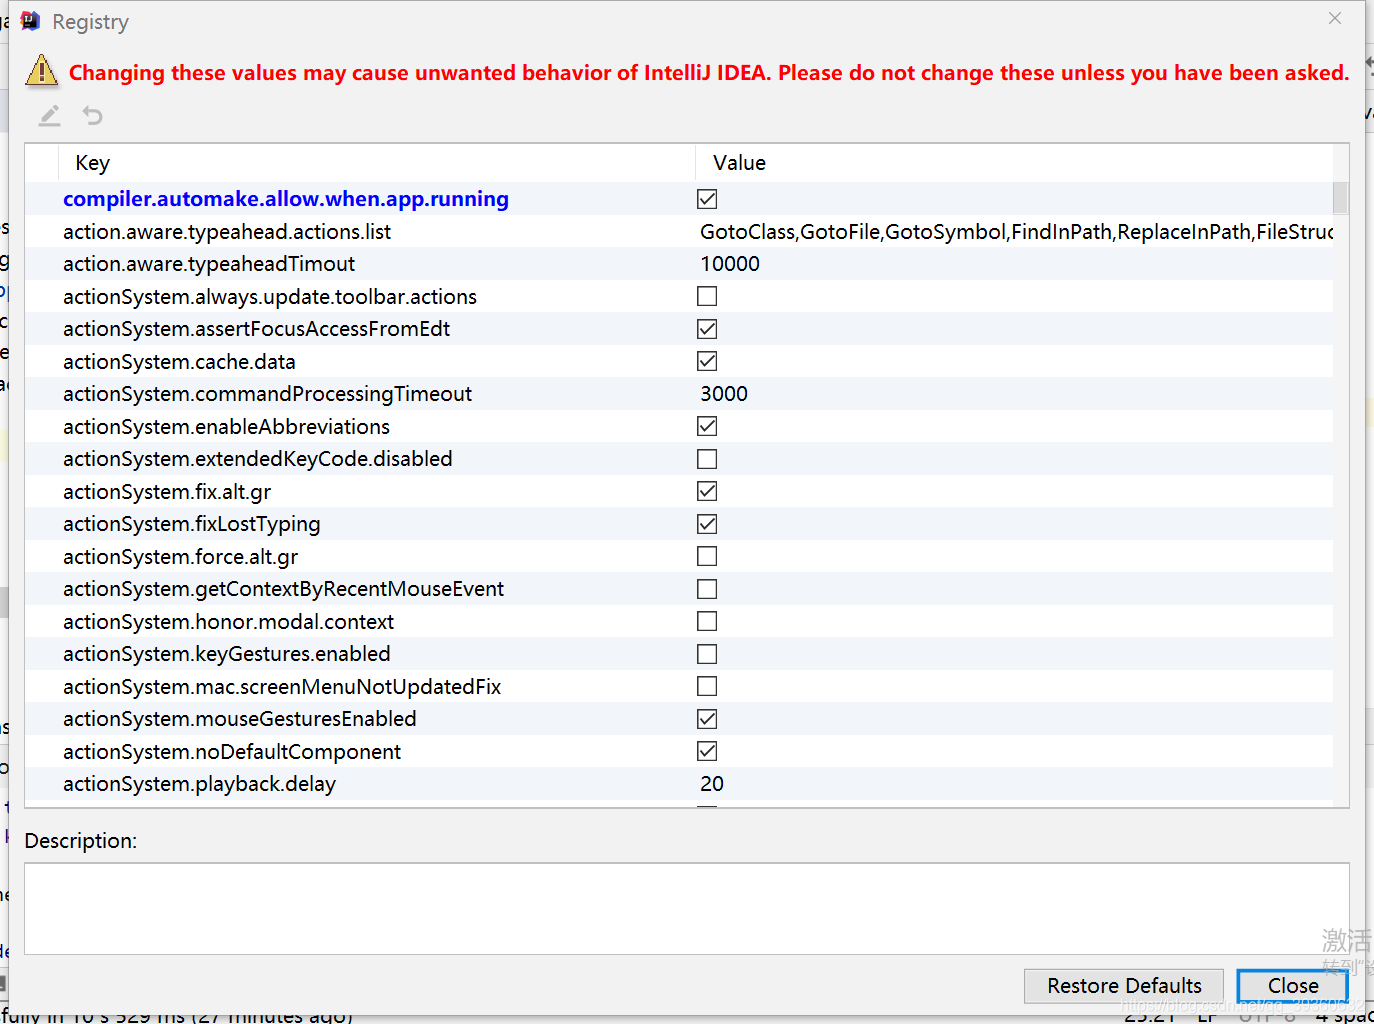Select the actionSystem.force.alt.gr key name
This screenshot has width=1374, height=1024.
tap(180, 557)
